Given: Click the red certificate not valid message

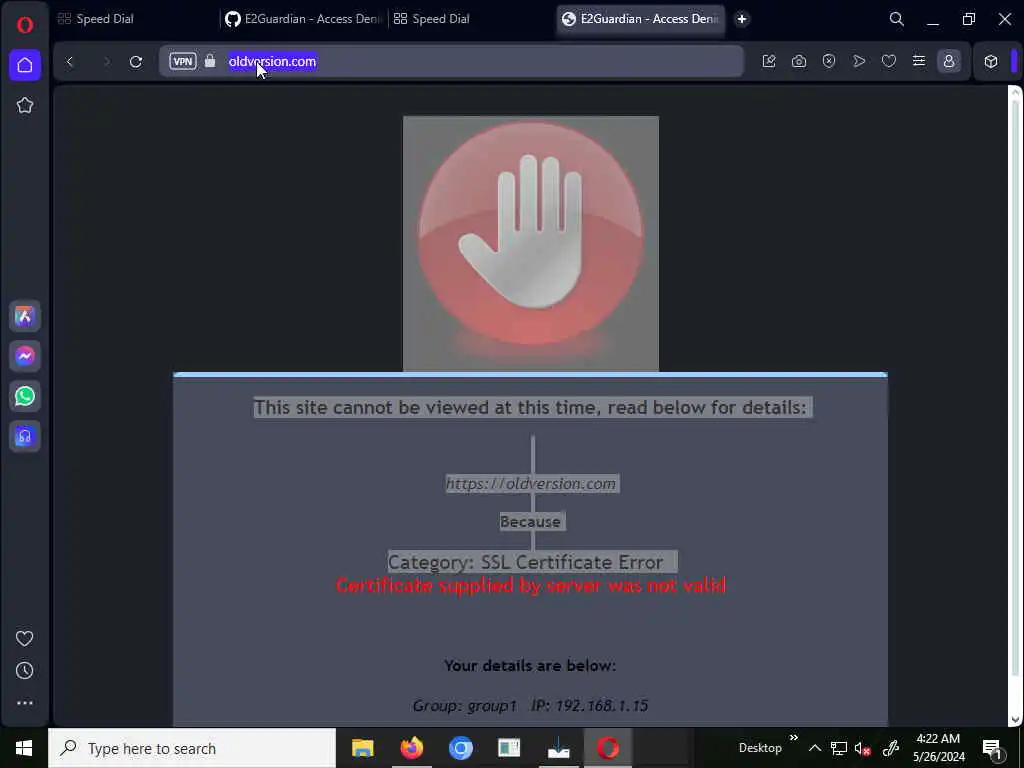Looking at the screenshot, I should (531, 585).
